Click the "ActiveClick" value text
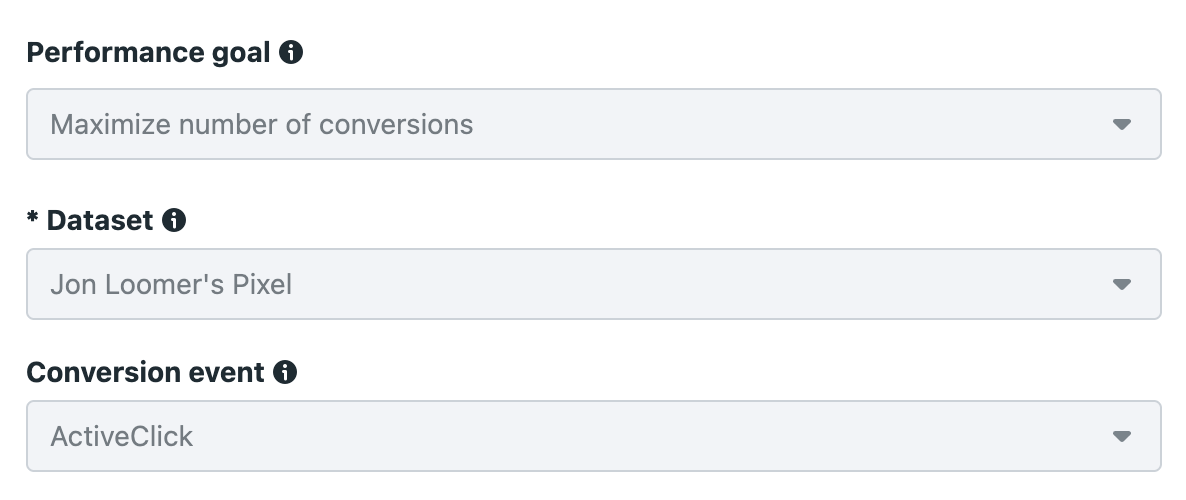Screen dimensions: 1186x500 pos(122,436)
